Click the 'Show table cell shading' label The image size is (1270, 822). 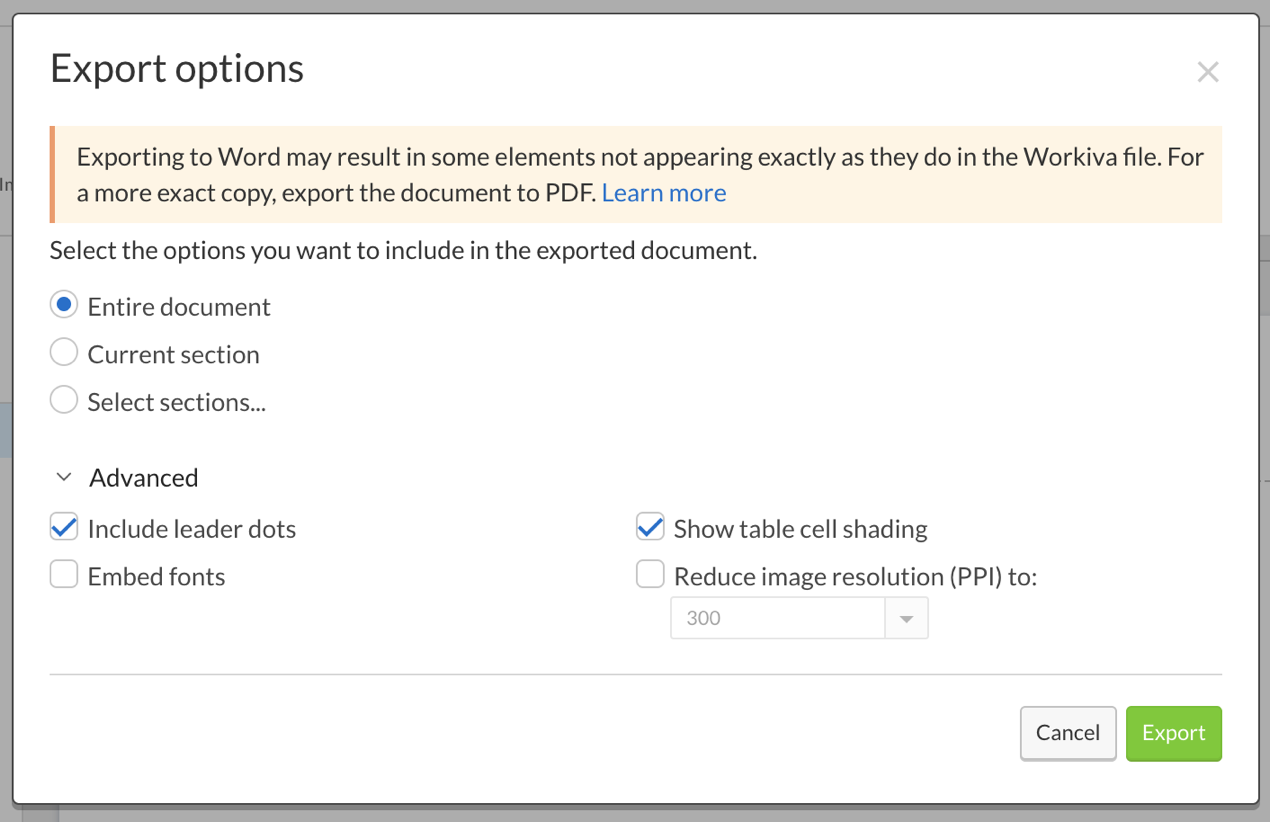click(x=800, y=529)
